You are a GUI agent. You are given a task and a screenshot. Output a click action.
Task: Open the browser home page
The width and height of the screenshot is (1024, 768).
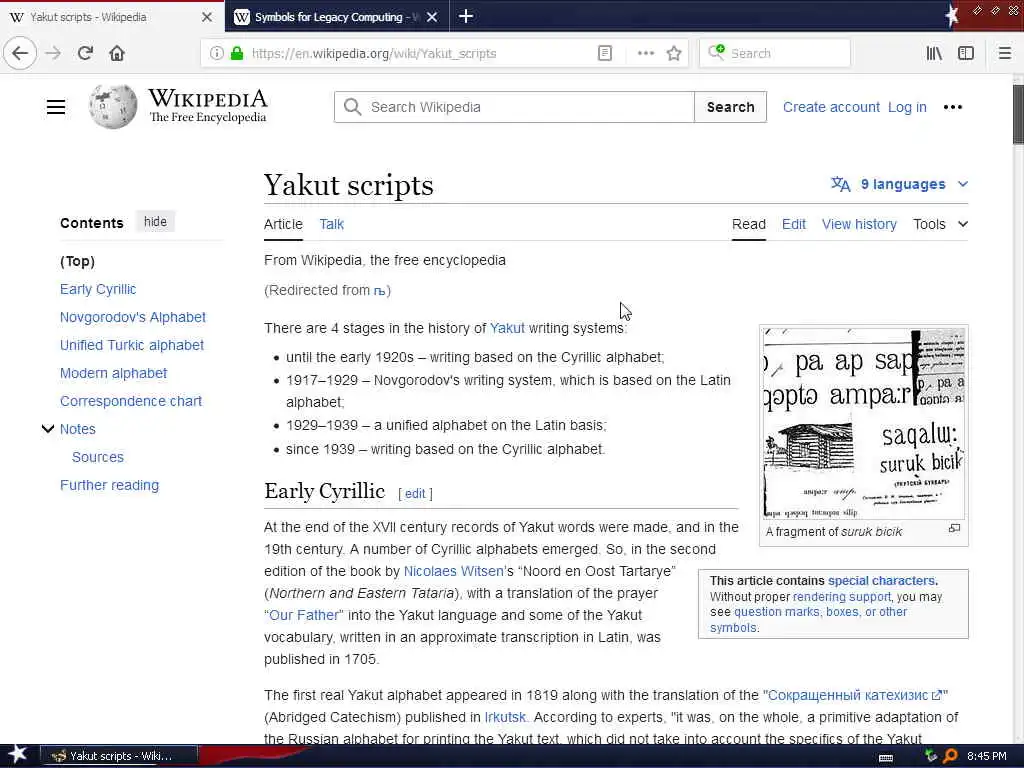tap(117, 53)
